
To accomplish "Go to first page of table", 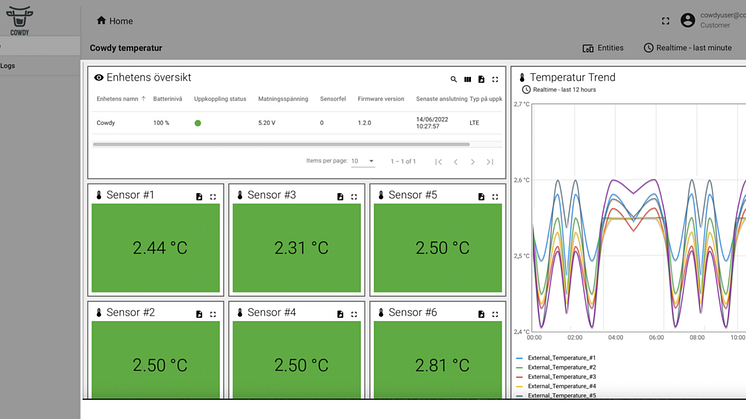I will pyautogui.click(x=438, y=162).
